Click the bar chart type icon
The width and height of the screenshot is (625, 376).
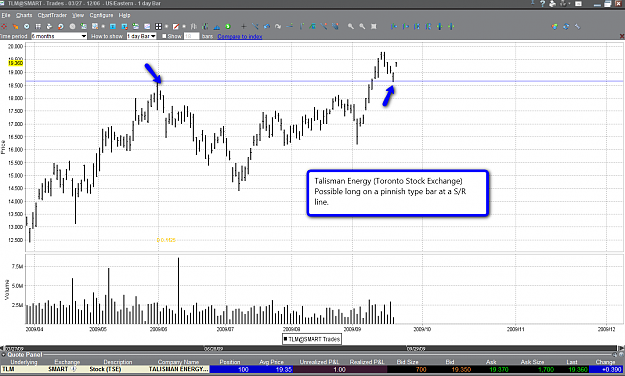193,26
